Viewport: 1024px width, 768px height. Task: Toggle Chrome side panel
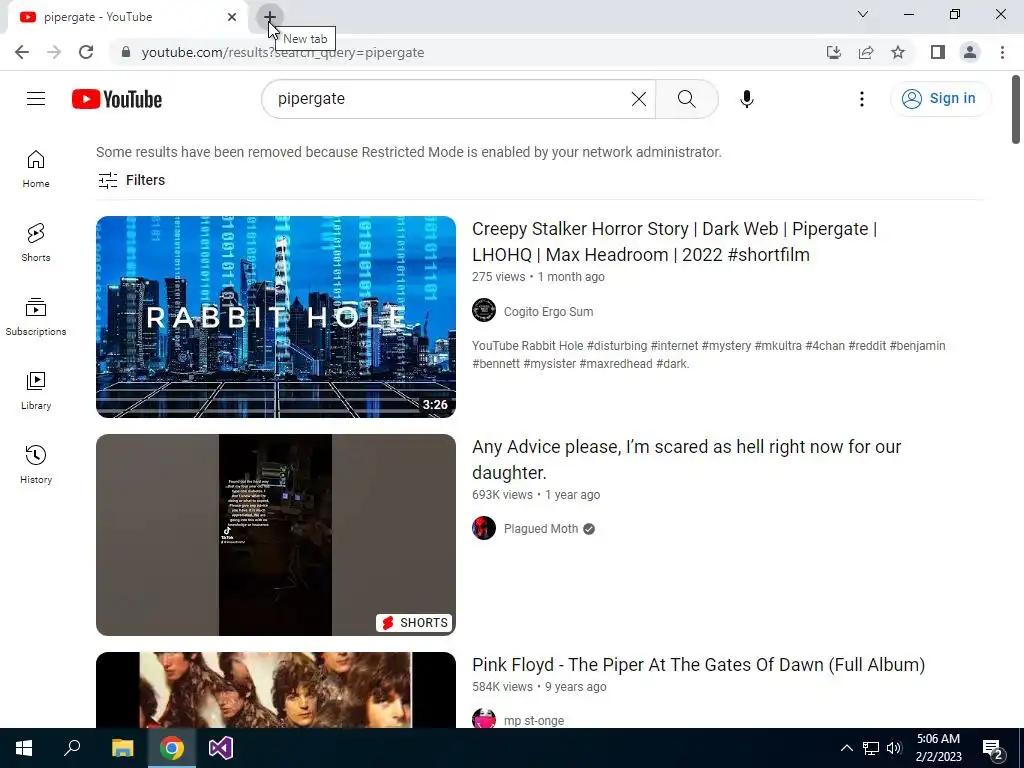click(938, 52)
